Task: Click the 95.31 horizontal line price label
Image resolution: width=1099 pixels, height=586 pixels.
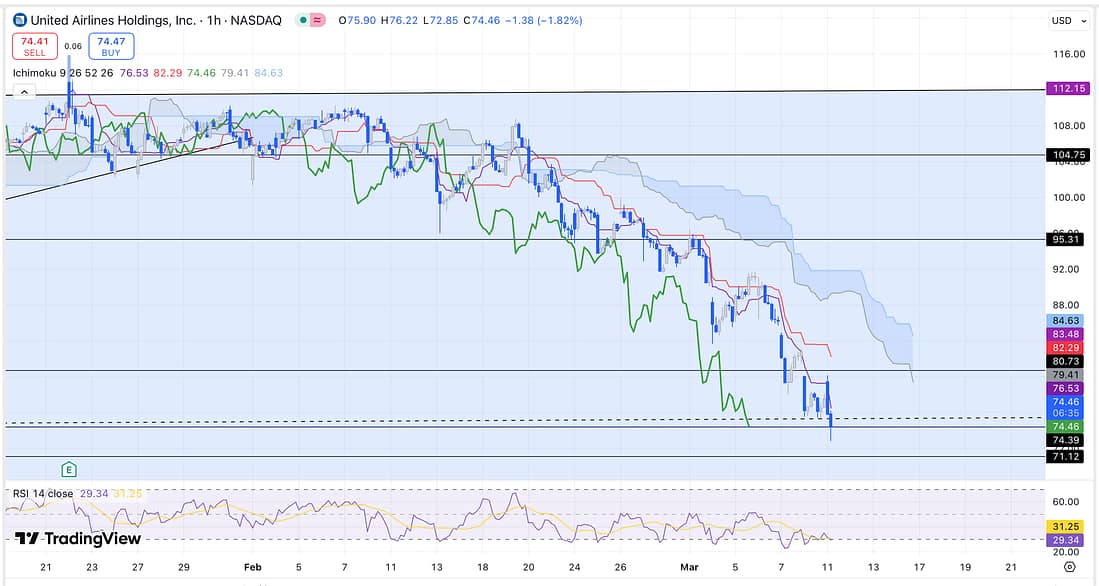Action: (1063, 240)
